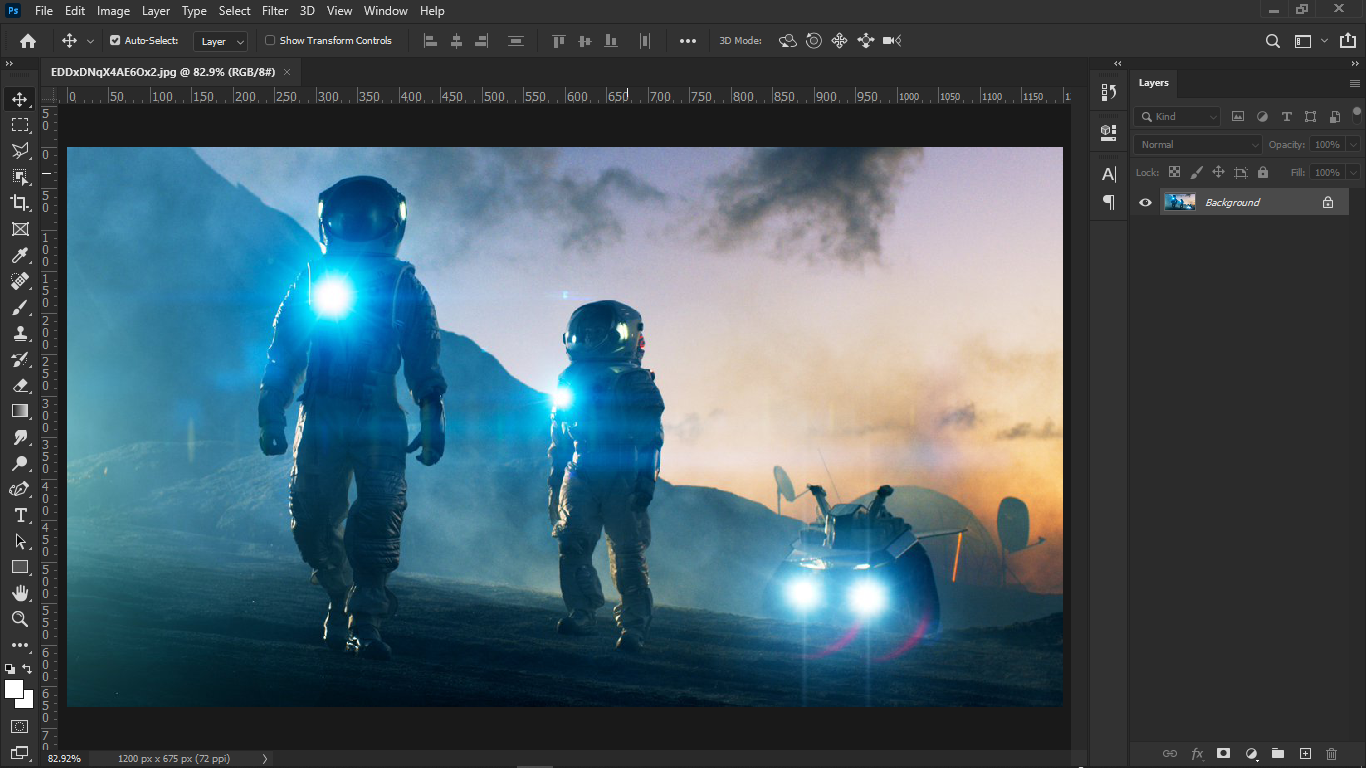1366x768 pixels.
Task: Choose the Eraser tool
Action: pos(20,385)
